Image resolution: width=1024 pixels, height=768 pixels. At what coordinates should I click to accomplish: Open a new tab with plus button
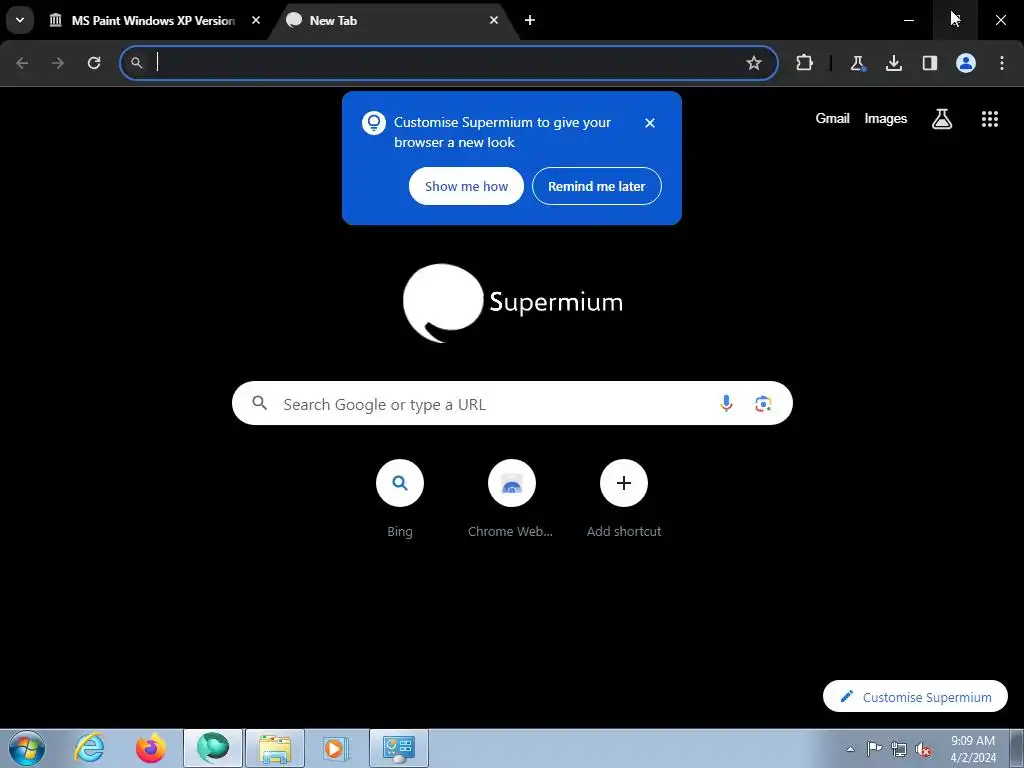(530, 20)
